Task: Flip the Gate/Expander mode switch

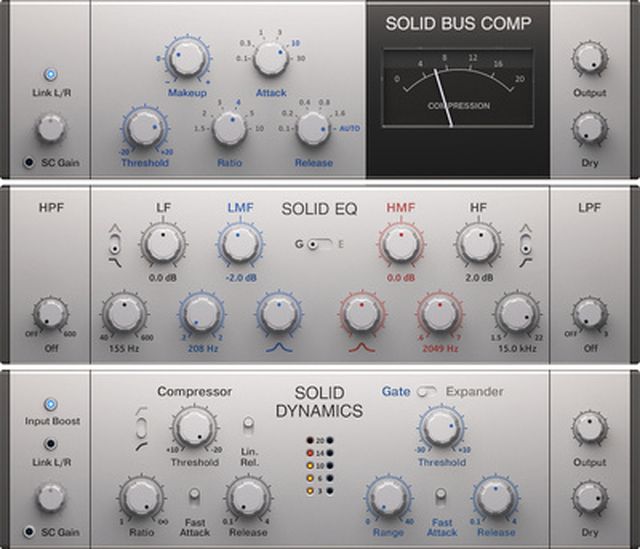Action: pyautogui.click(x=427, y=391)
